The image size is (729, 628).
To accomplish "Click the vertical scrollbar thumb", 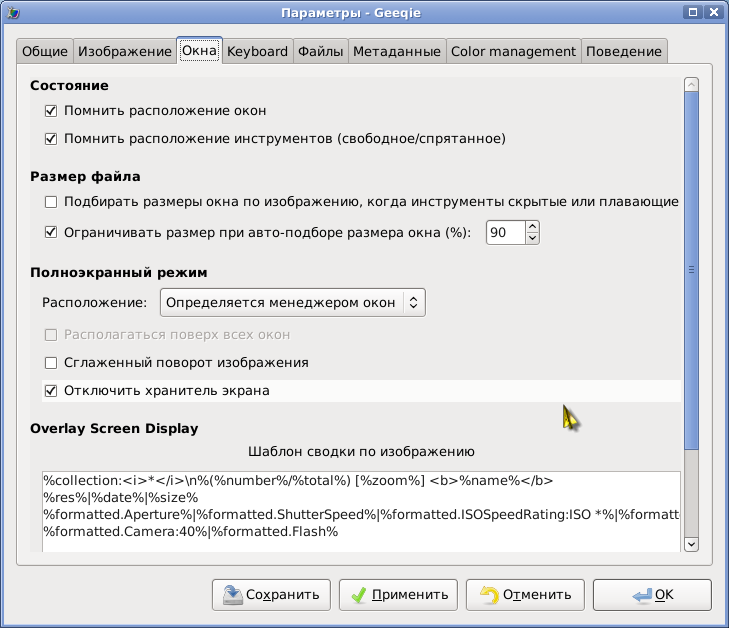I will point(691,271).
